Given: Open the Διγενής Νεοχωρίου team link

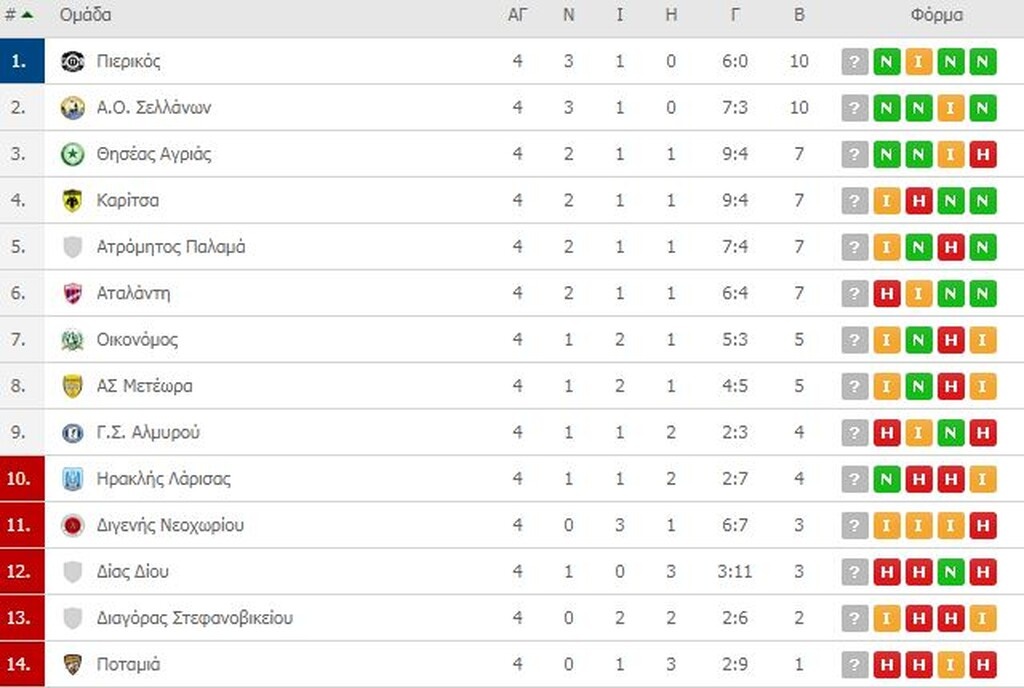Looking at the screenshot, I should [x=170, y=525].
